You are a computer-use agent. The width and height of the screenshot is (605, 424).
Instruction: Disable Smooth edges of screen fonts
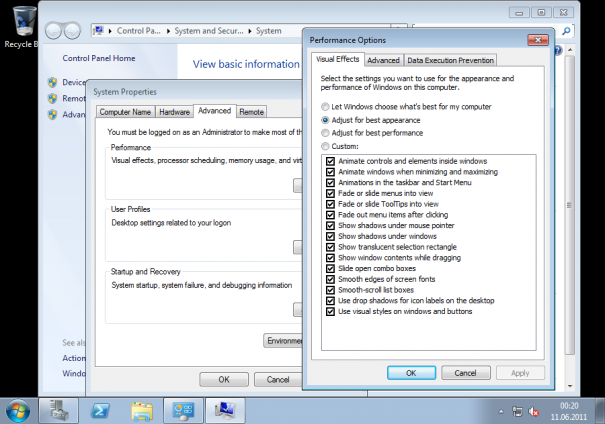pyautogui.click(x=330, y=279)
